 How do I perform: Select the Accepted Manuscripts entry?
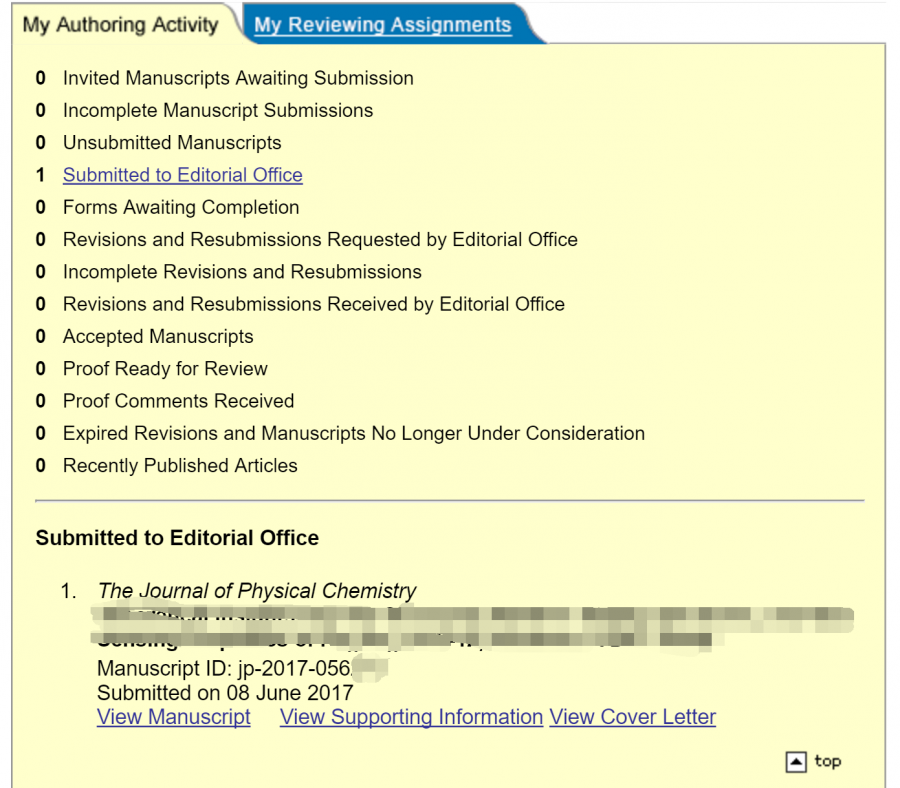click(x=158, y=337)
